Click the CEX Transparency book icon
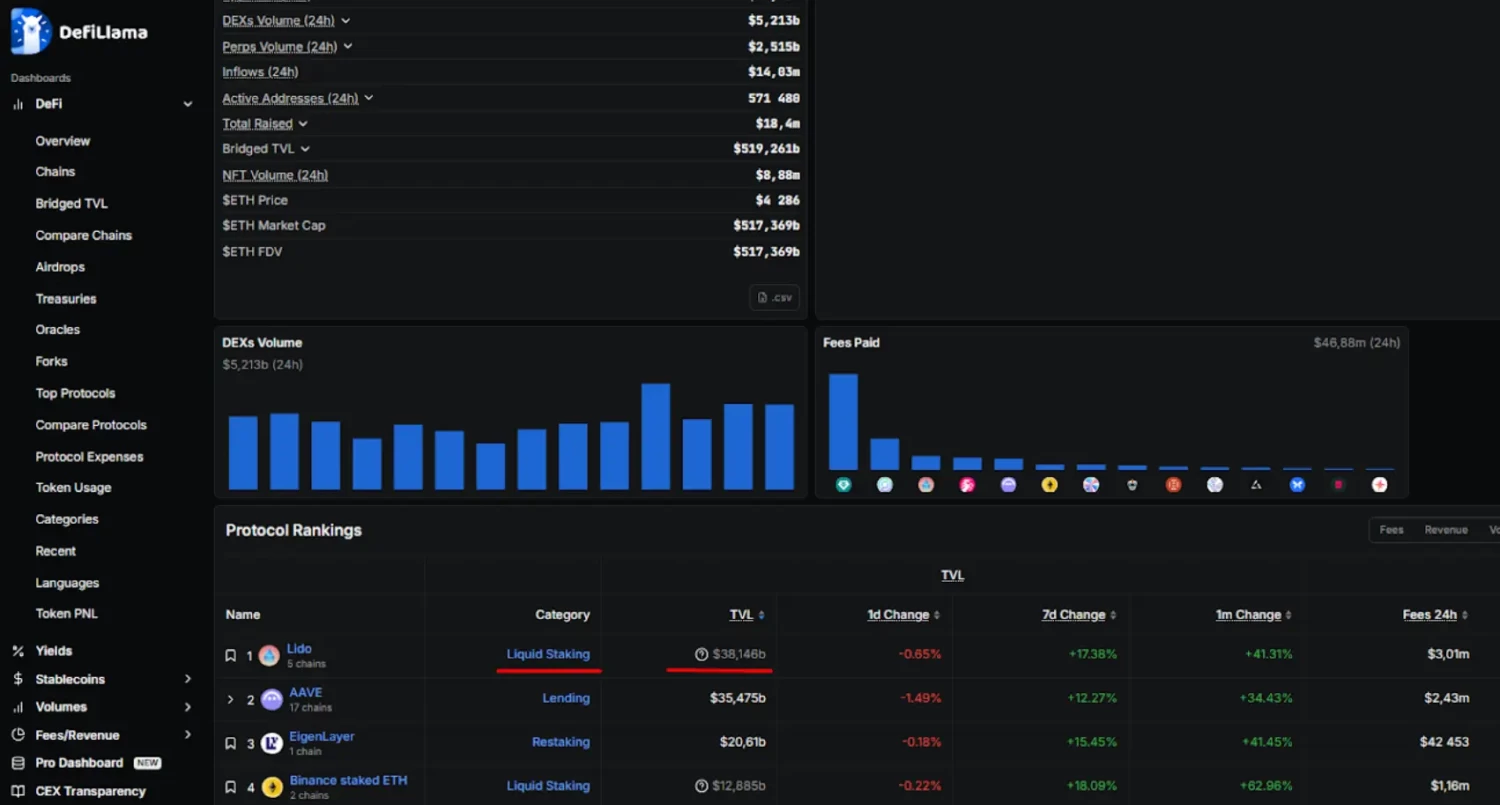 point(17,791)
